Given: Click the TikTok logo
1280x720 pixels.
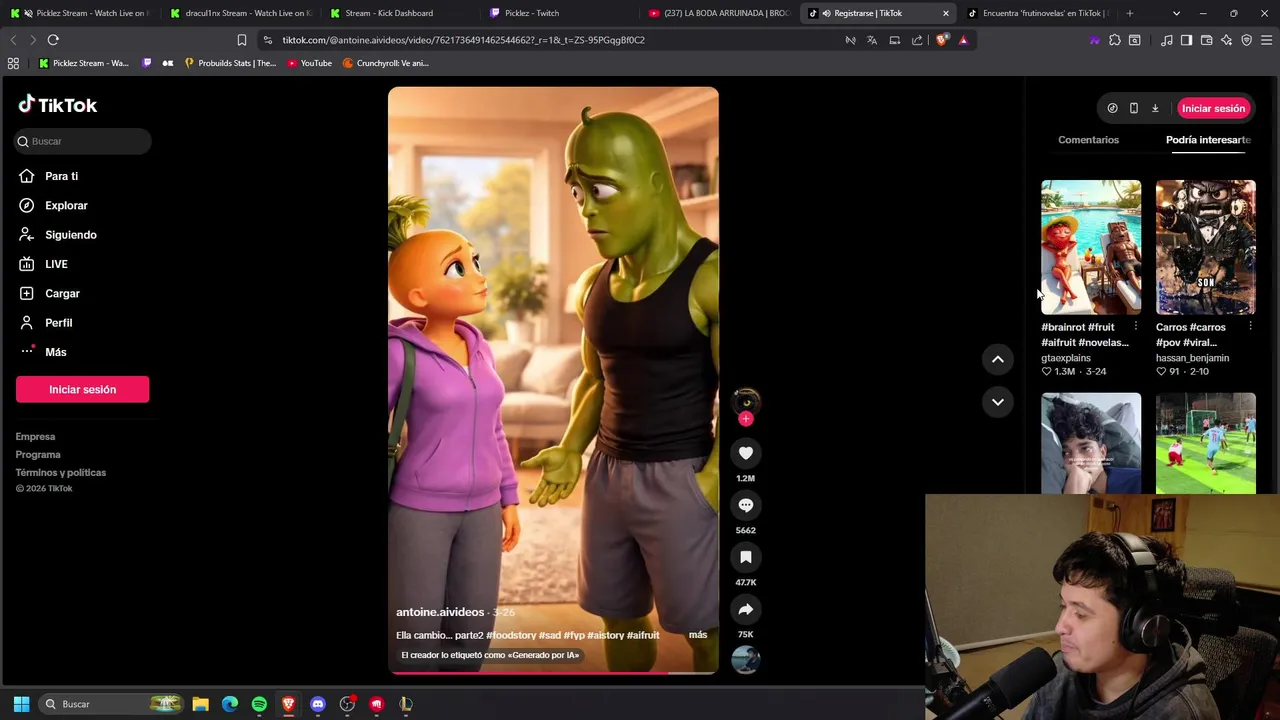Looking at the screenshot, I should [x=58, y=105].
